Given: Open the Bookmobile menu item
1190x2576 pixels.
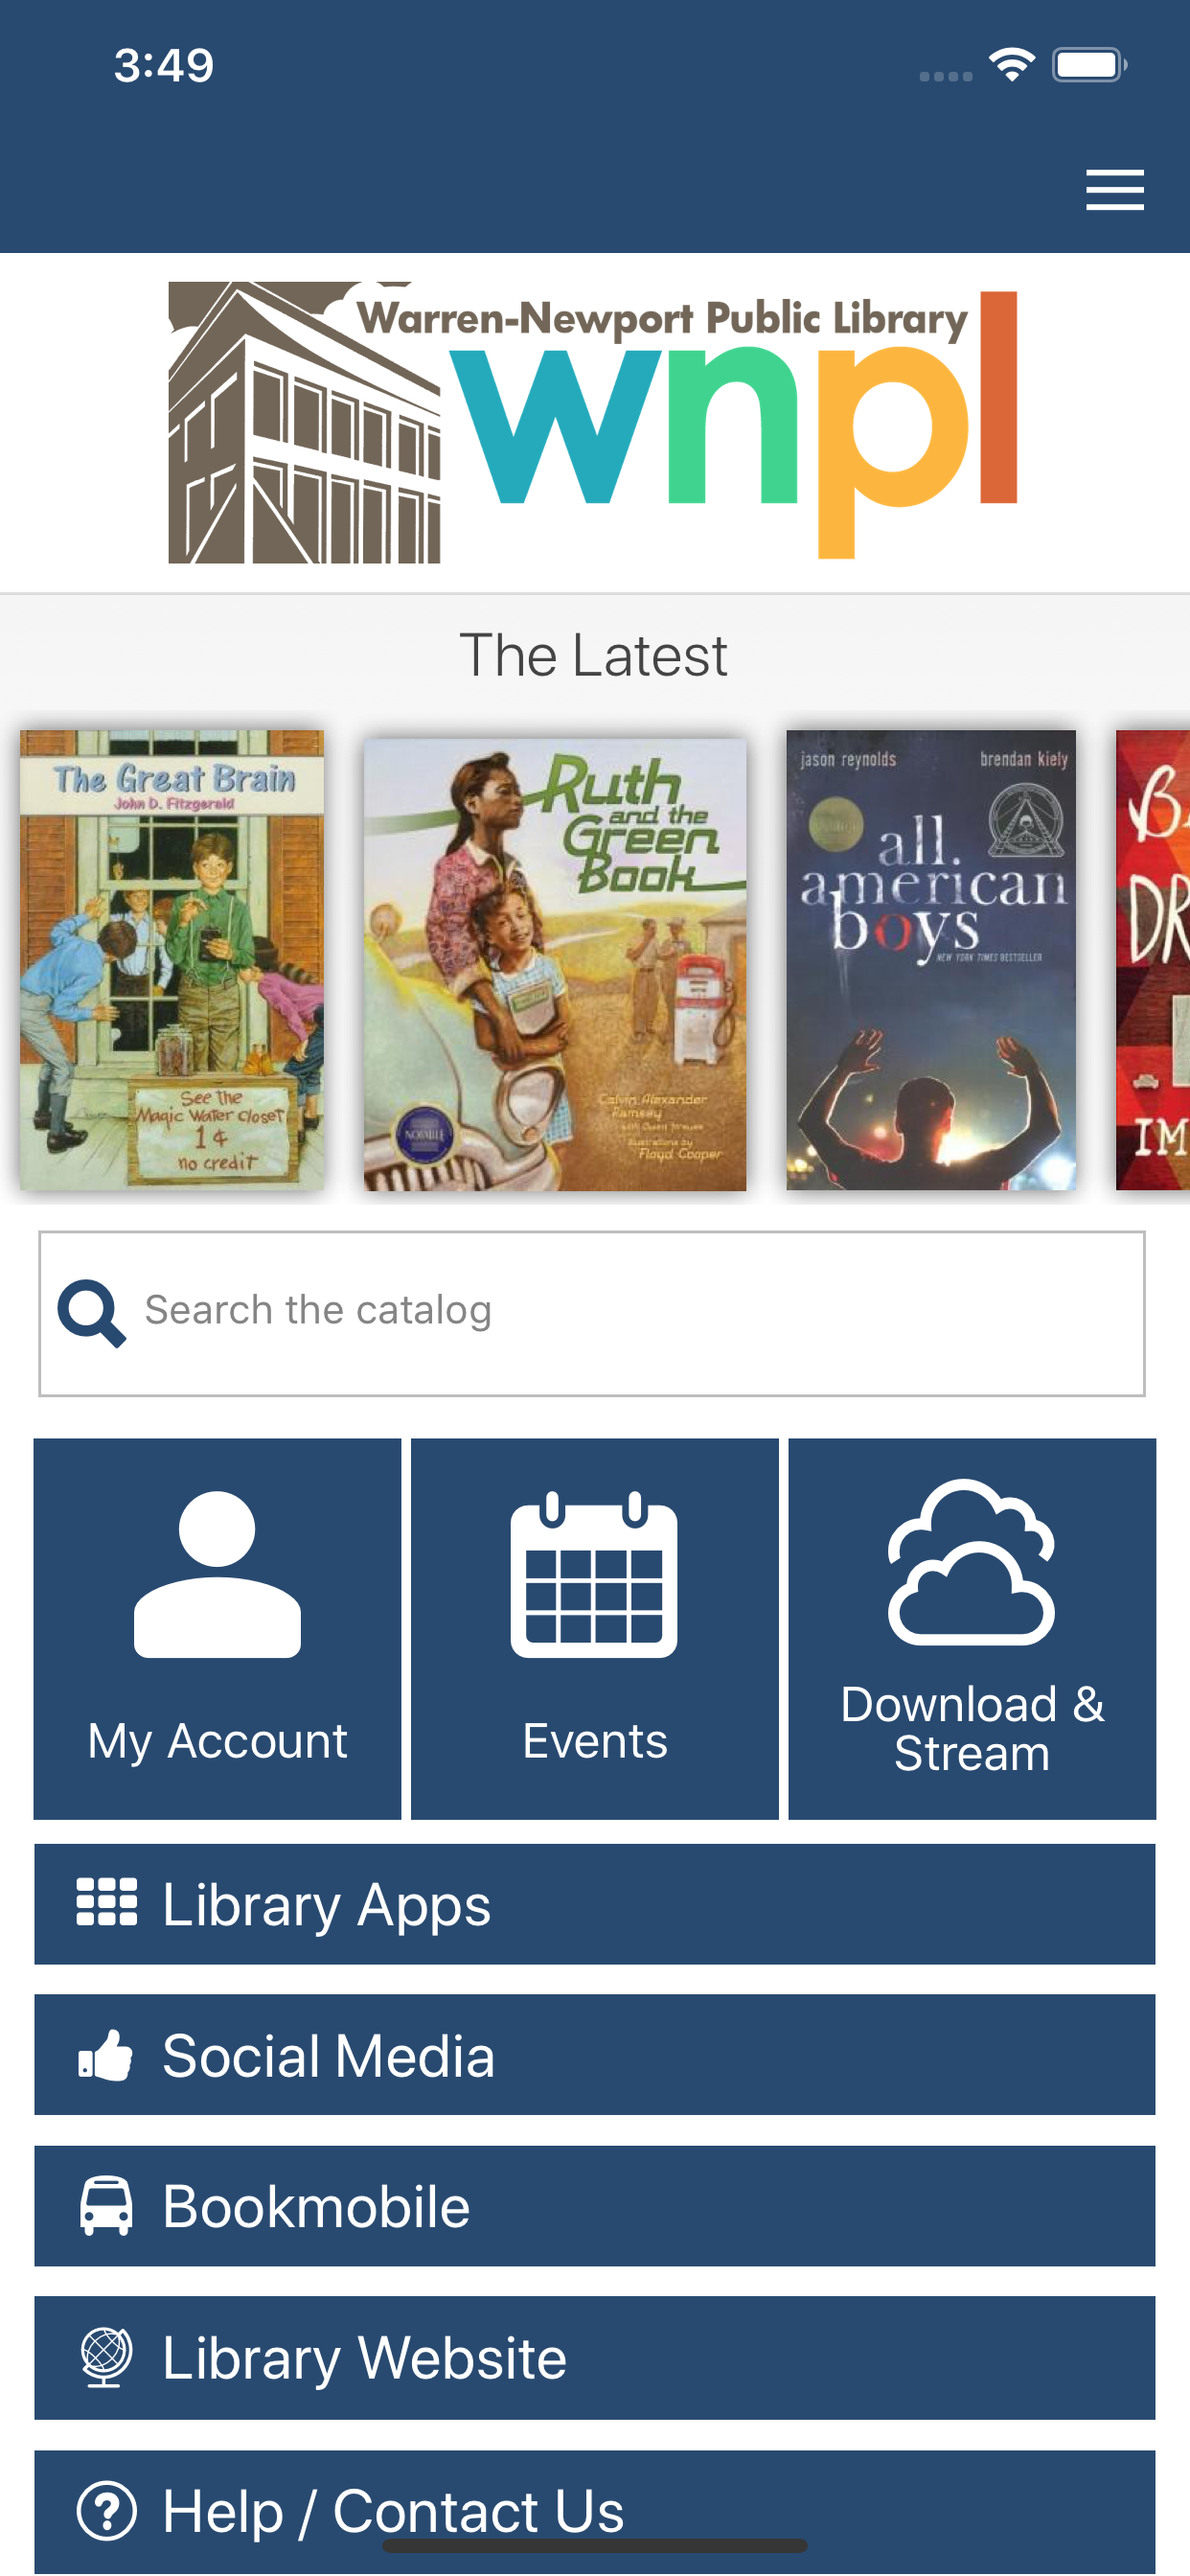Looking at the screenshot, I should pyautogui.click(x=595, y=2205).
